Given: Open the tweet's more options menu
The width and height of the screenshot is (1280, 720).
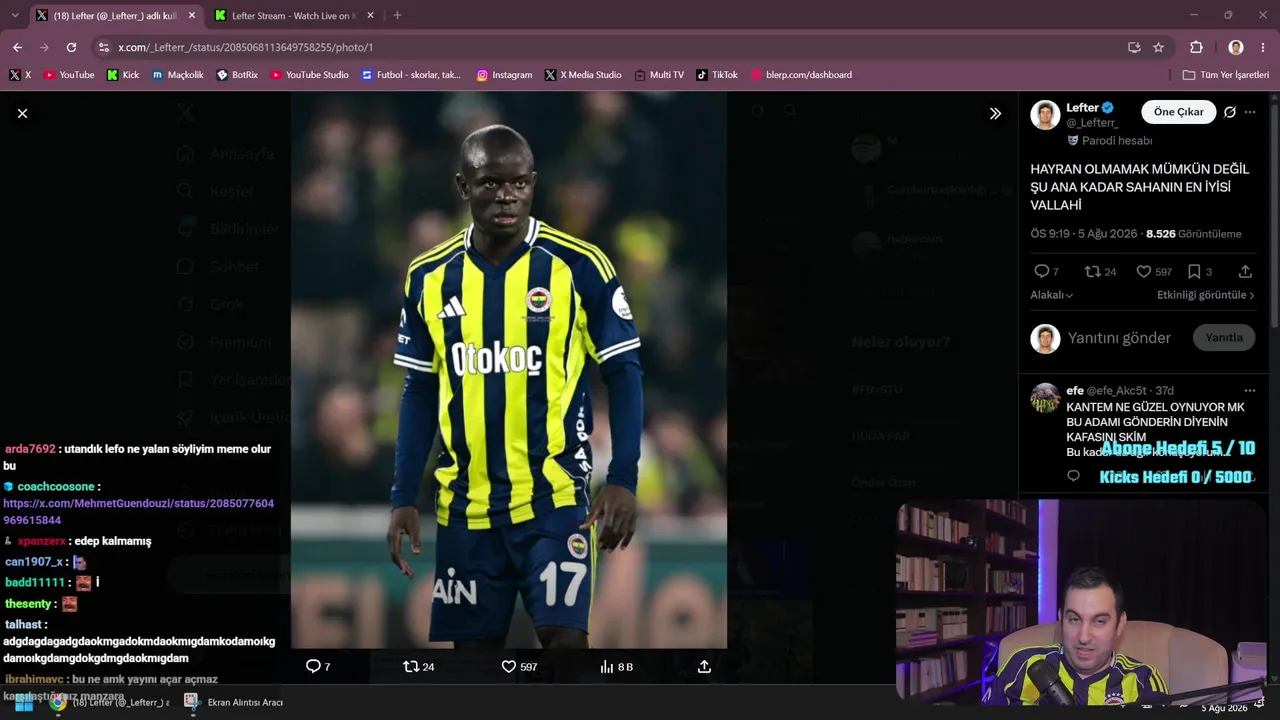Looking at the screenshot, I should tap(1250, 112).
